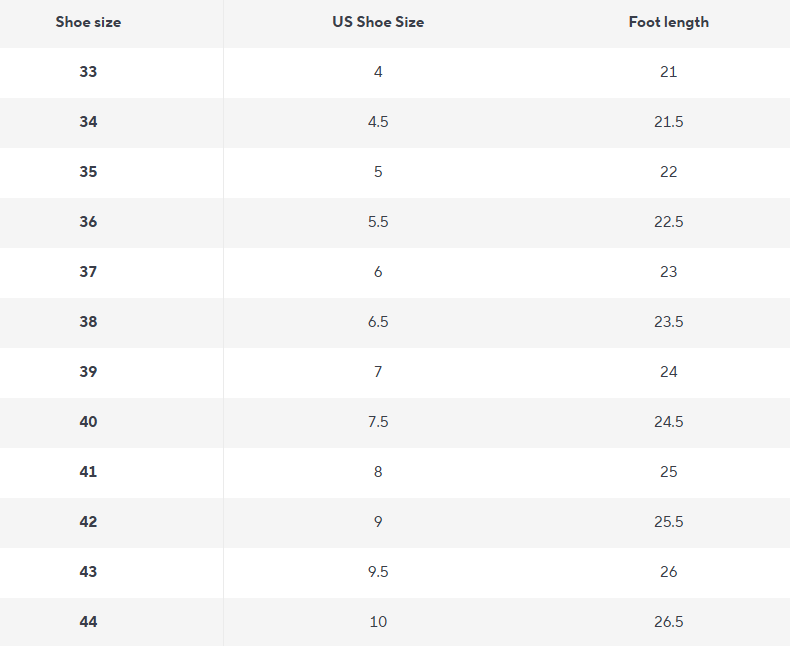Click shoe size 44 in last row
Image resolution: width=790 pixels, height=646 pixels.
pos(88,622)
